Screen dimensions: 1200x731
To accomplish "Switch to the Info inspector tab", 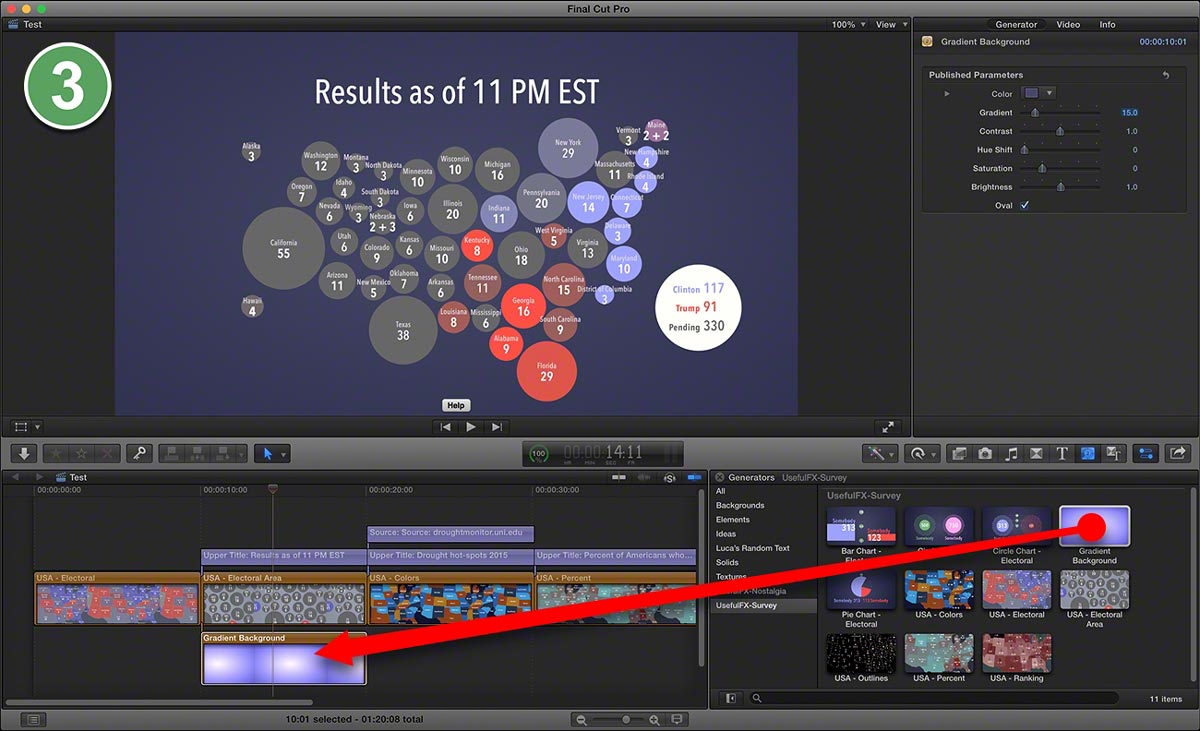I will coord(1107,25).
